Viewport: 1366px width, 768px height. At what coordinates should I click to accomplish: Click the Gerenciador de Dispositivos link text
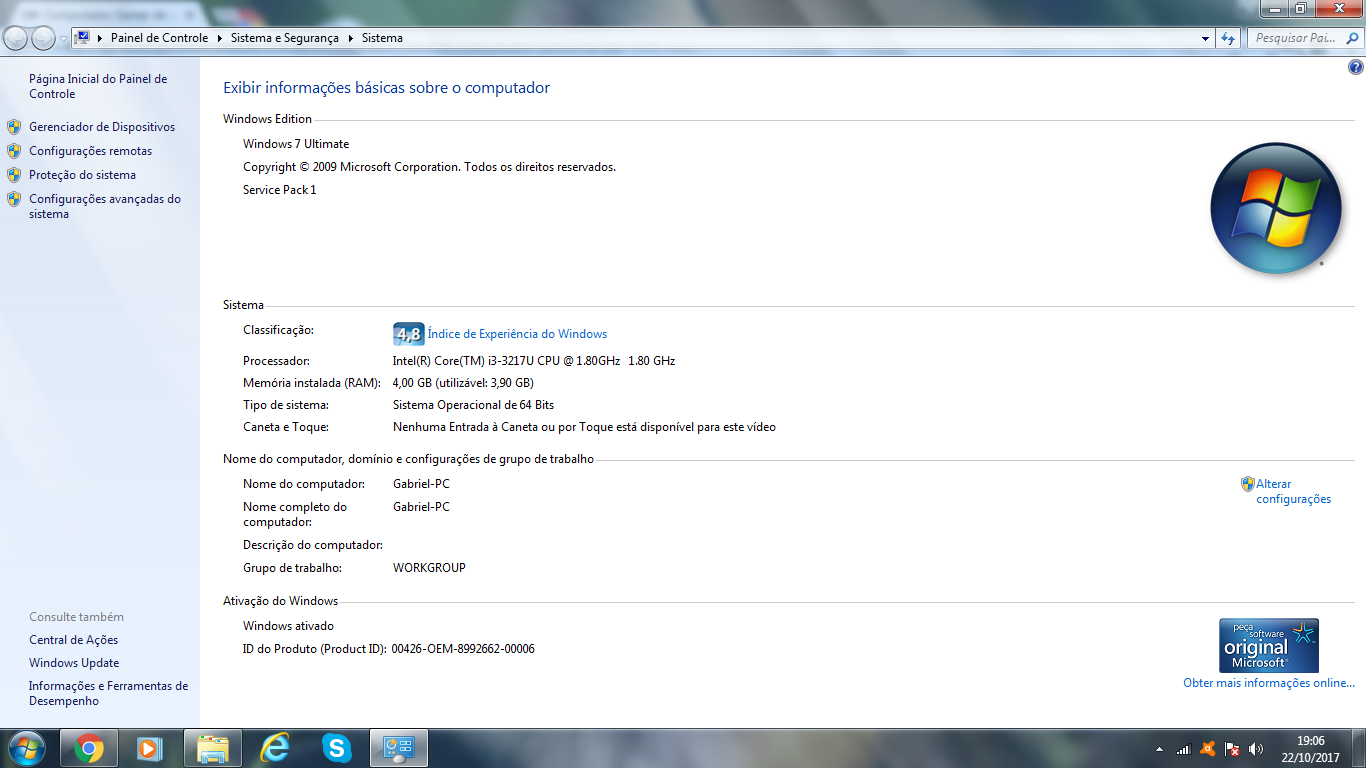pos(102,127)
